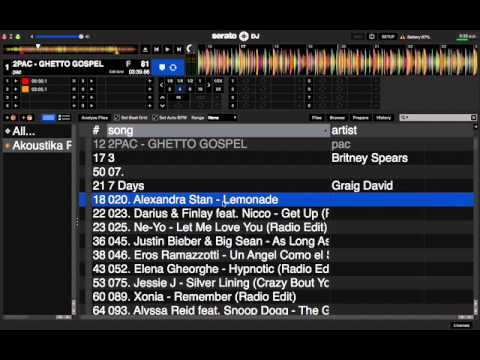Viewport: 480px width, 360px height.
Task: Open the Browse panel tab
Action: (337, 118)
